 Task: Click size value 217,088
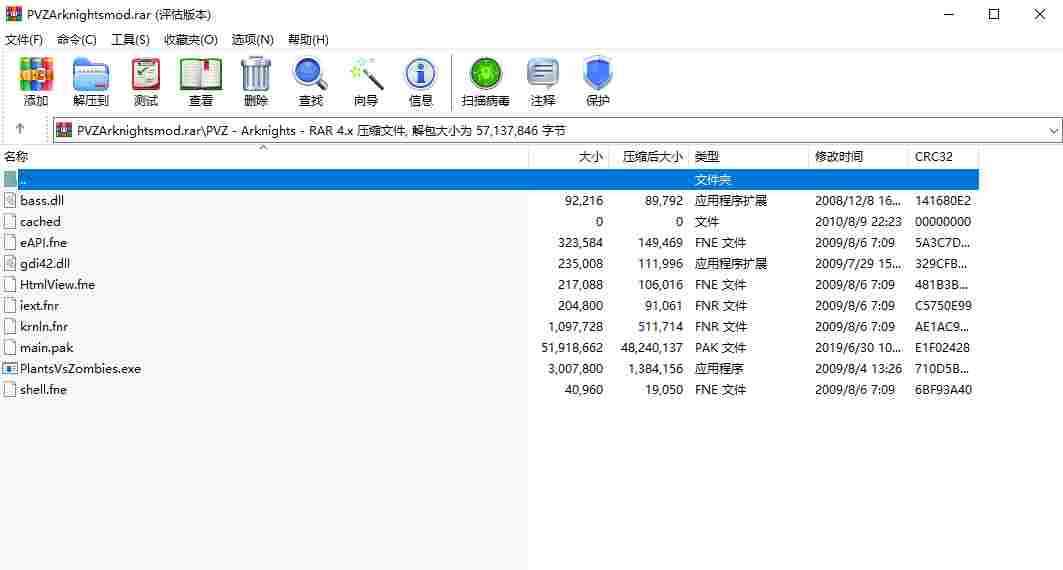tap(580, 285)
